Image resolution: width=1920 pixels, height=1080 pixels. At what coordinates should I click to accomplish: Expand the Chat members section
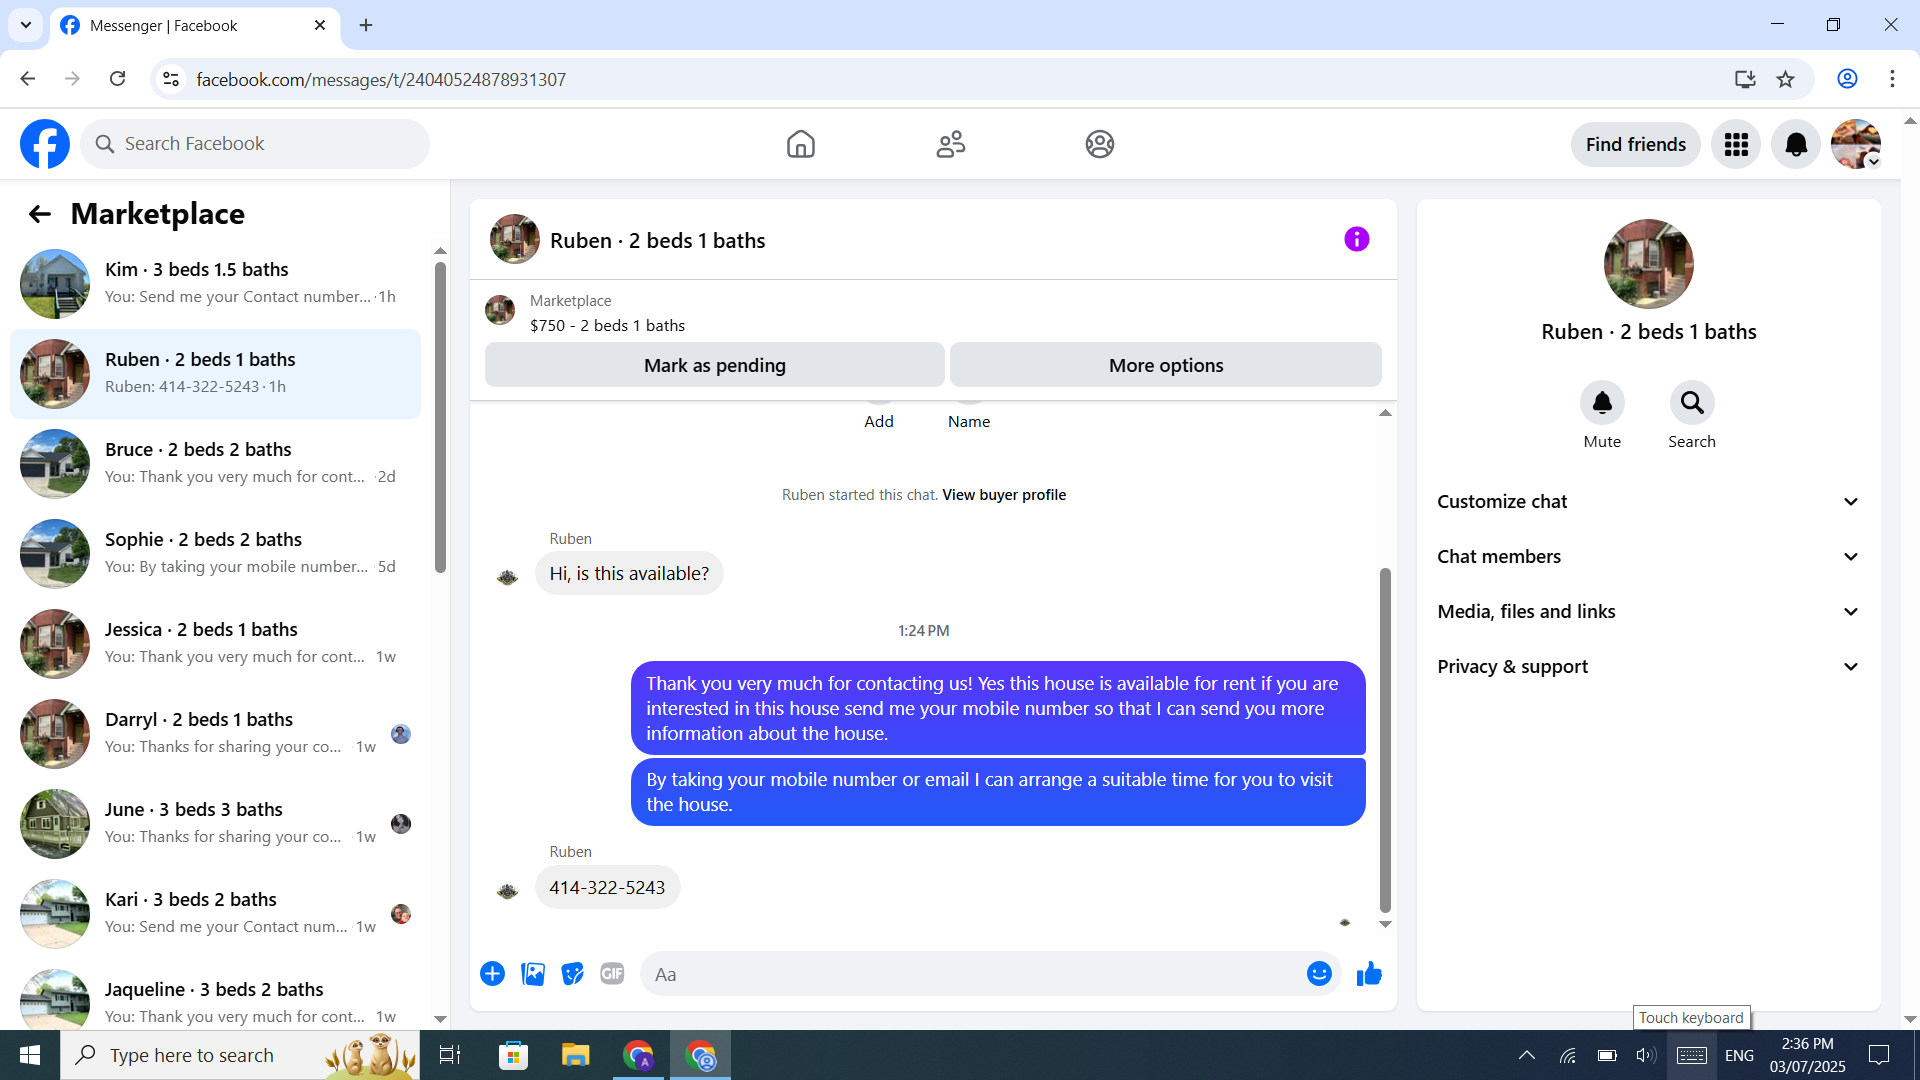(1648, 557)
